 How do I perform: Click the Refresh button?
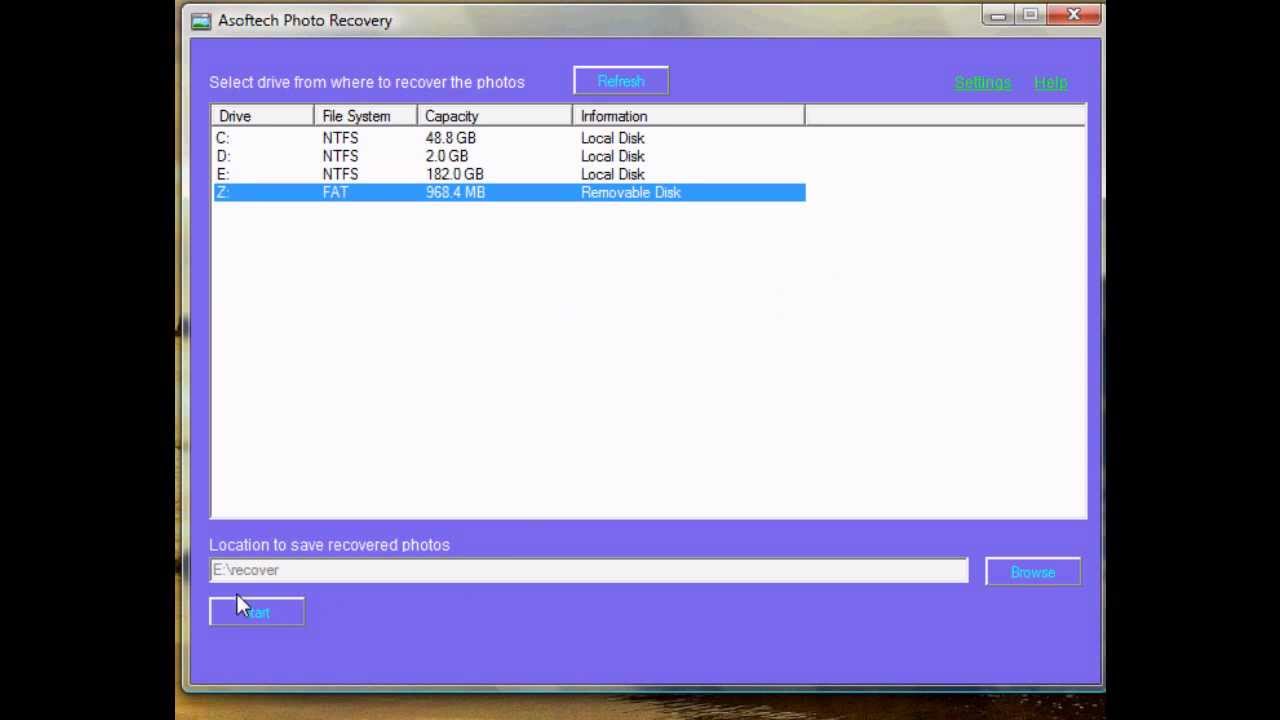621,81
